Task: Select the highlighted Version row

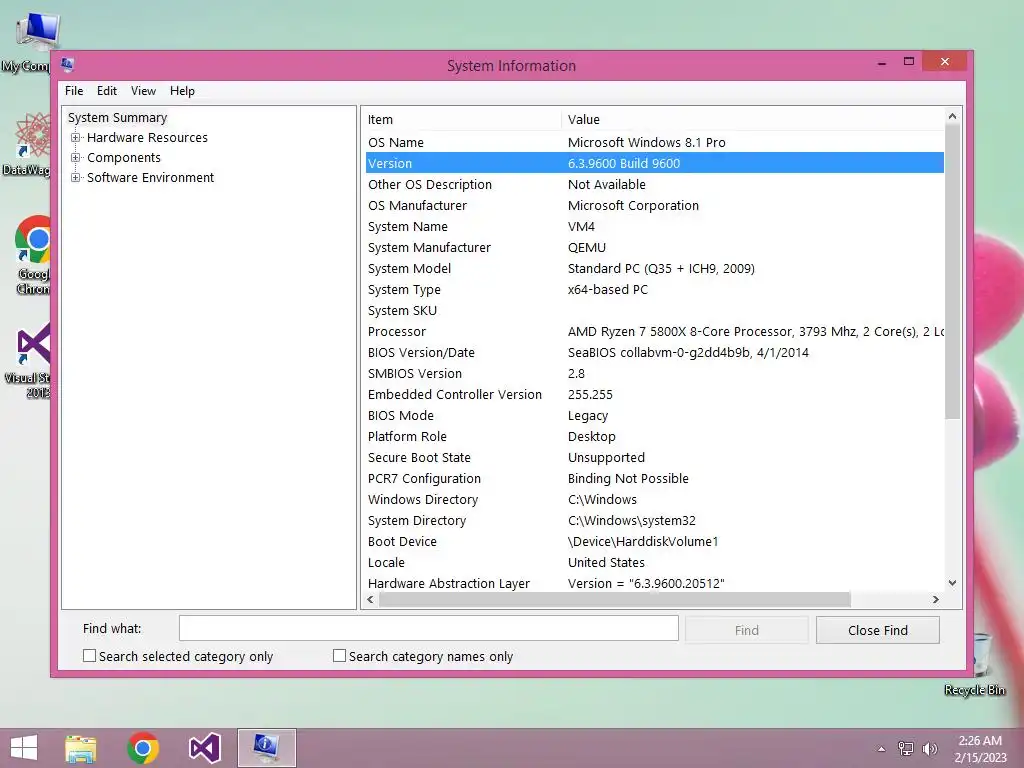Action: [x=654, y=163]
